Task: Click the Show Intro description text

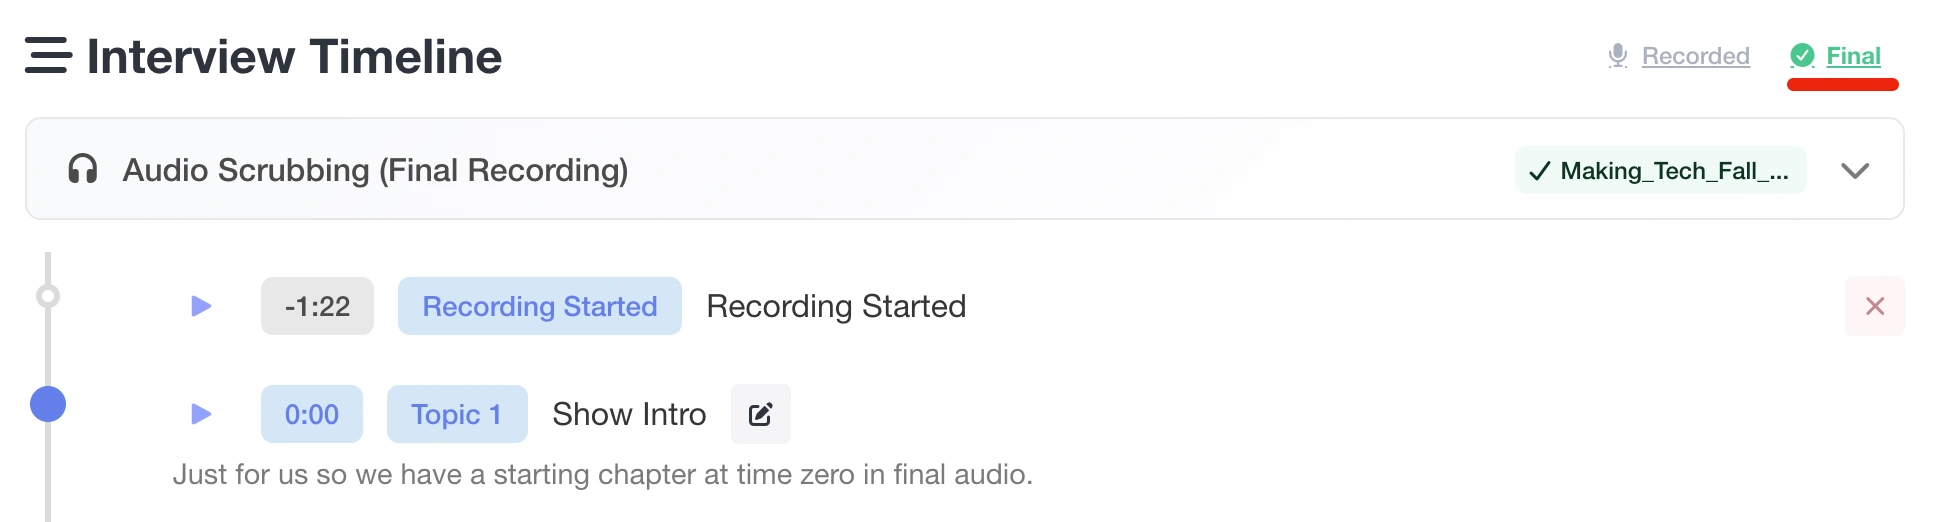Action: coord(602,474)
